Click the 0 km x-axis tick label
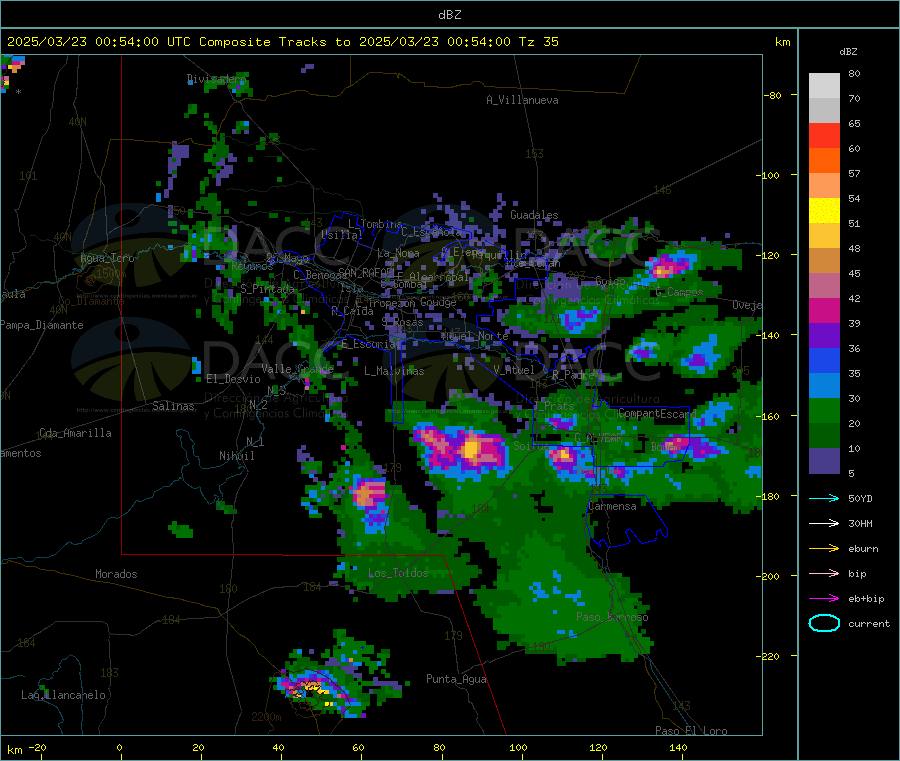Image resolution: width=900 pixels, height=761 pixels. (119, 748)
